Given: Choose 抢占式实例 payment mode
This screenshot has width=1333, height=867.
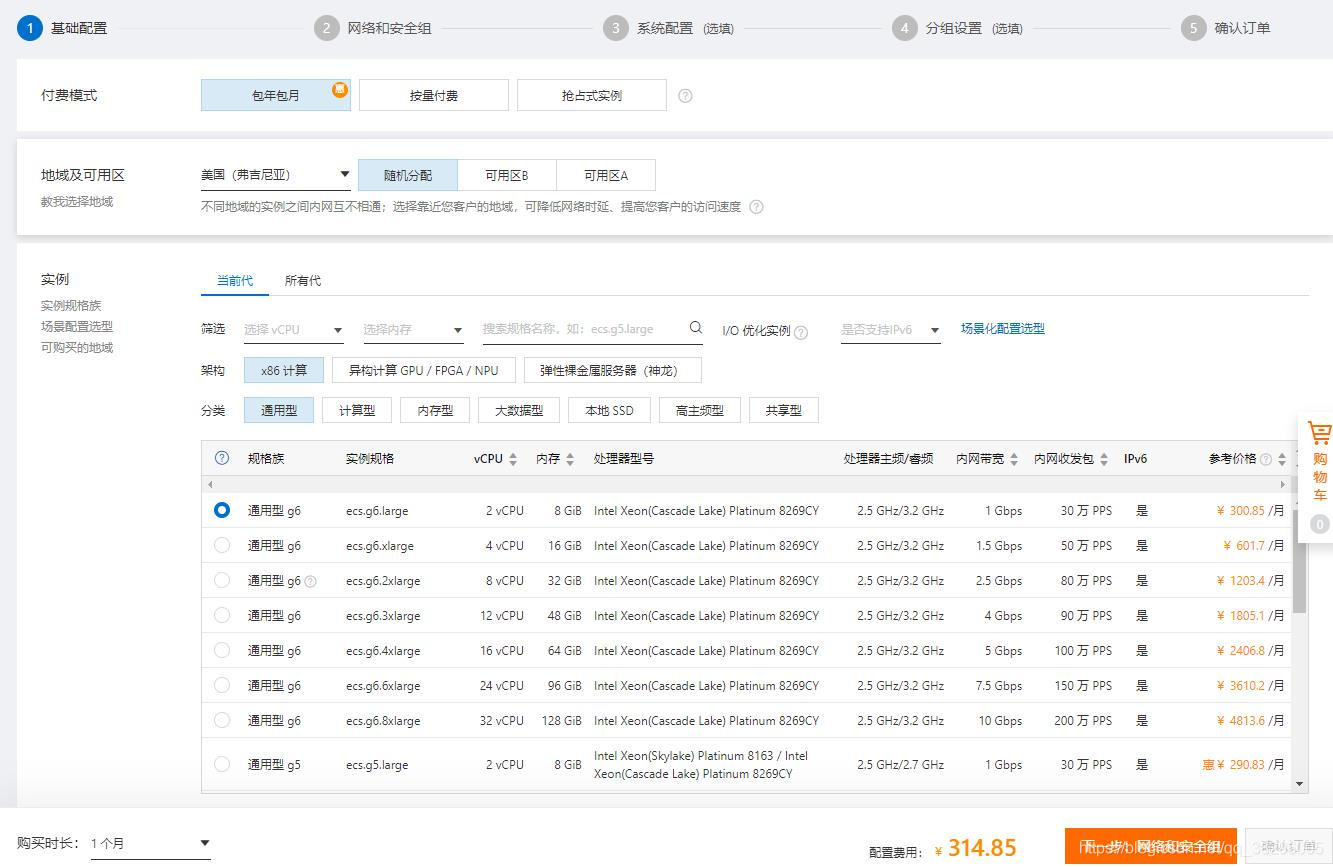Looking at the screenshot, I should (x=592, y=95).
